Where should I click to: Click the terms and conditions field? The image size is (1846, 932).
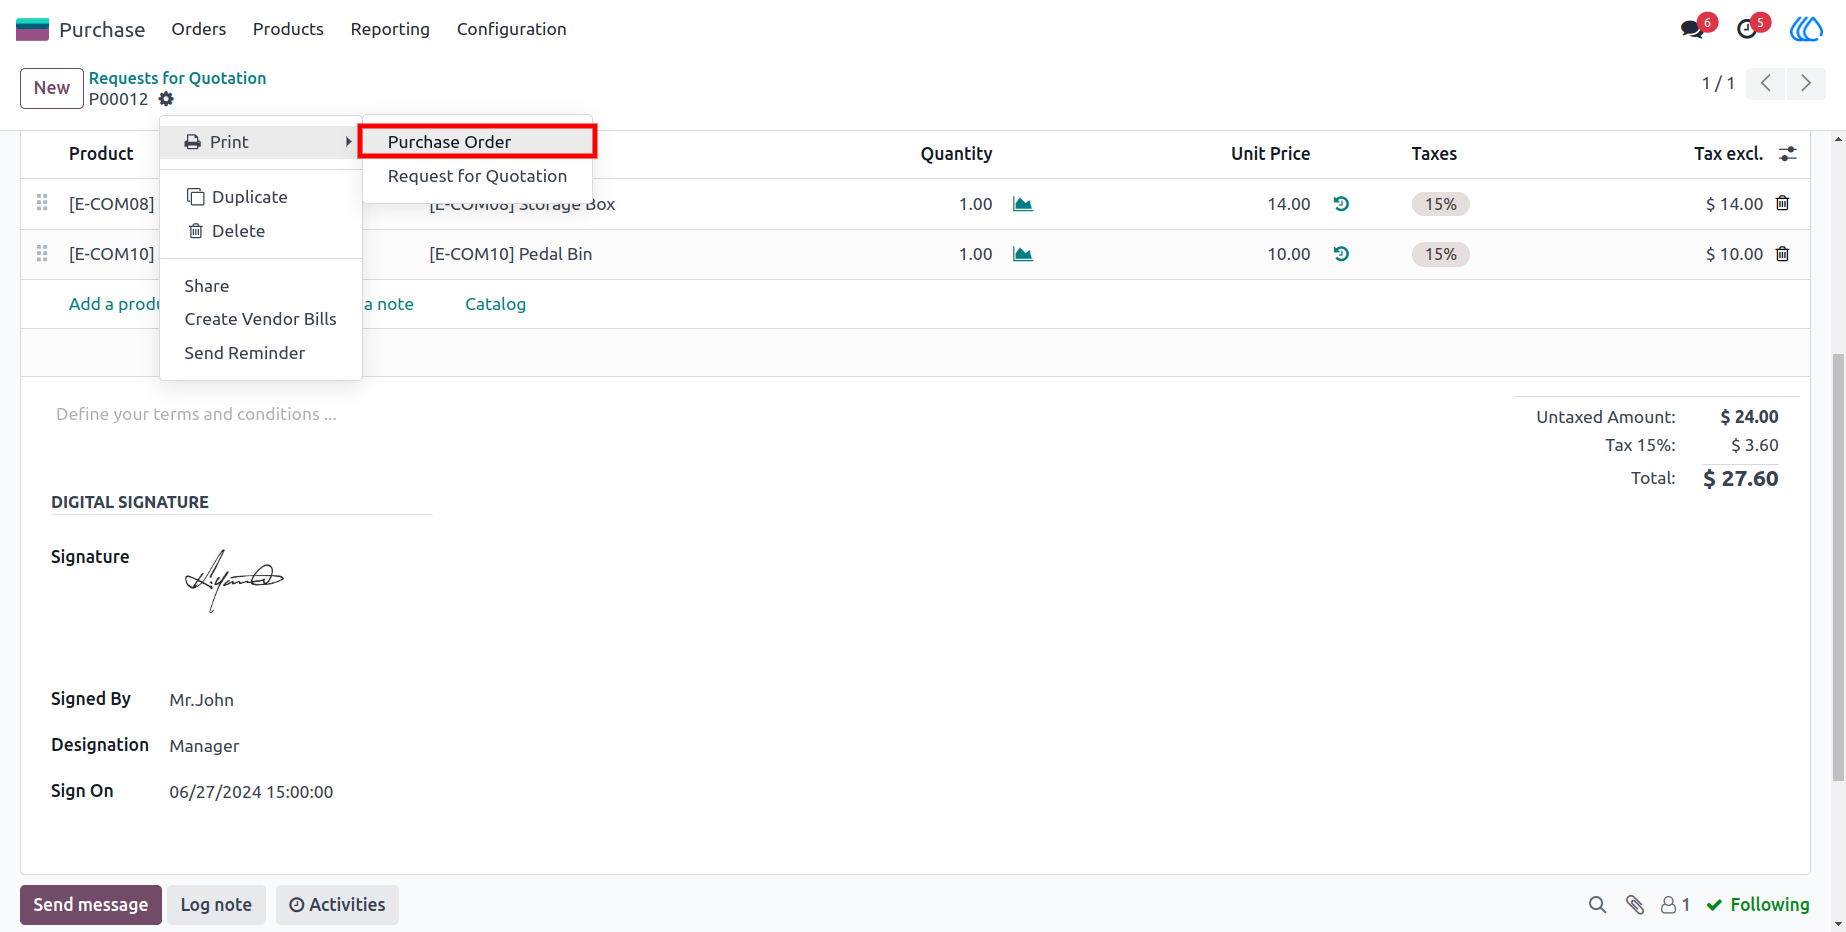coord(197,414)
